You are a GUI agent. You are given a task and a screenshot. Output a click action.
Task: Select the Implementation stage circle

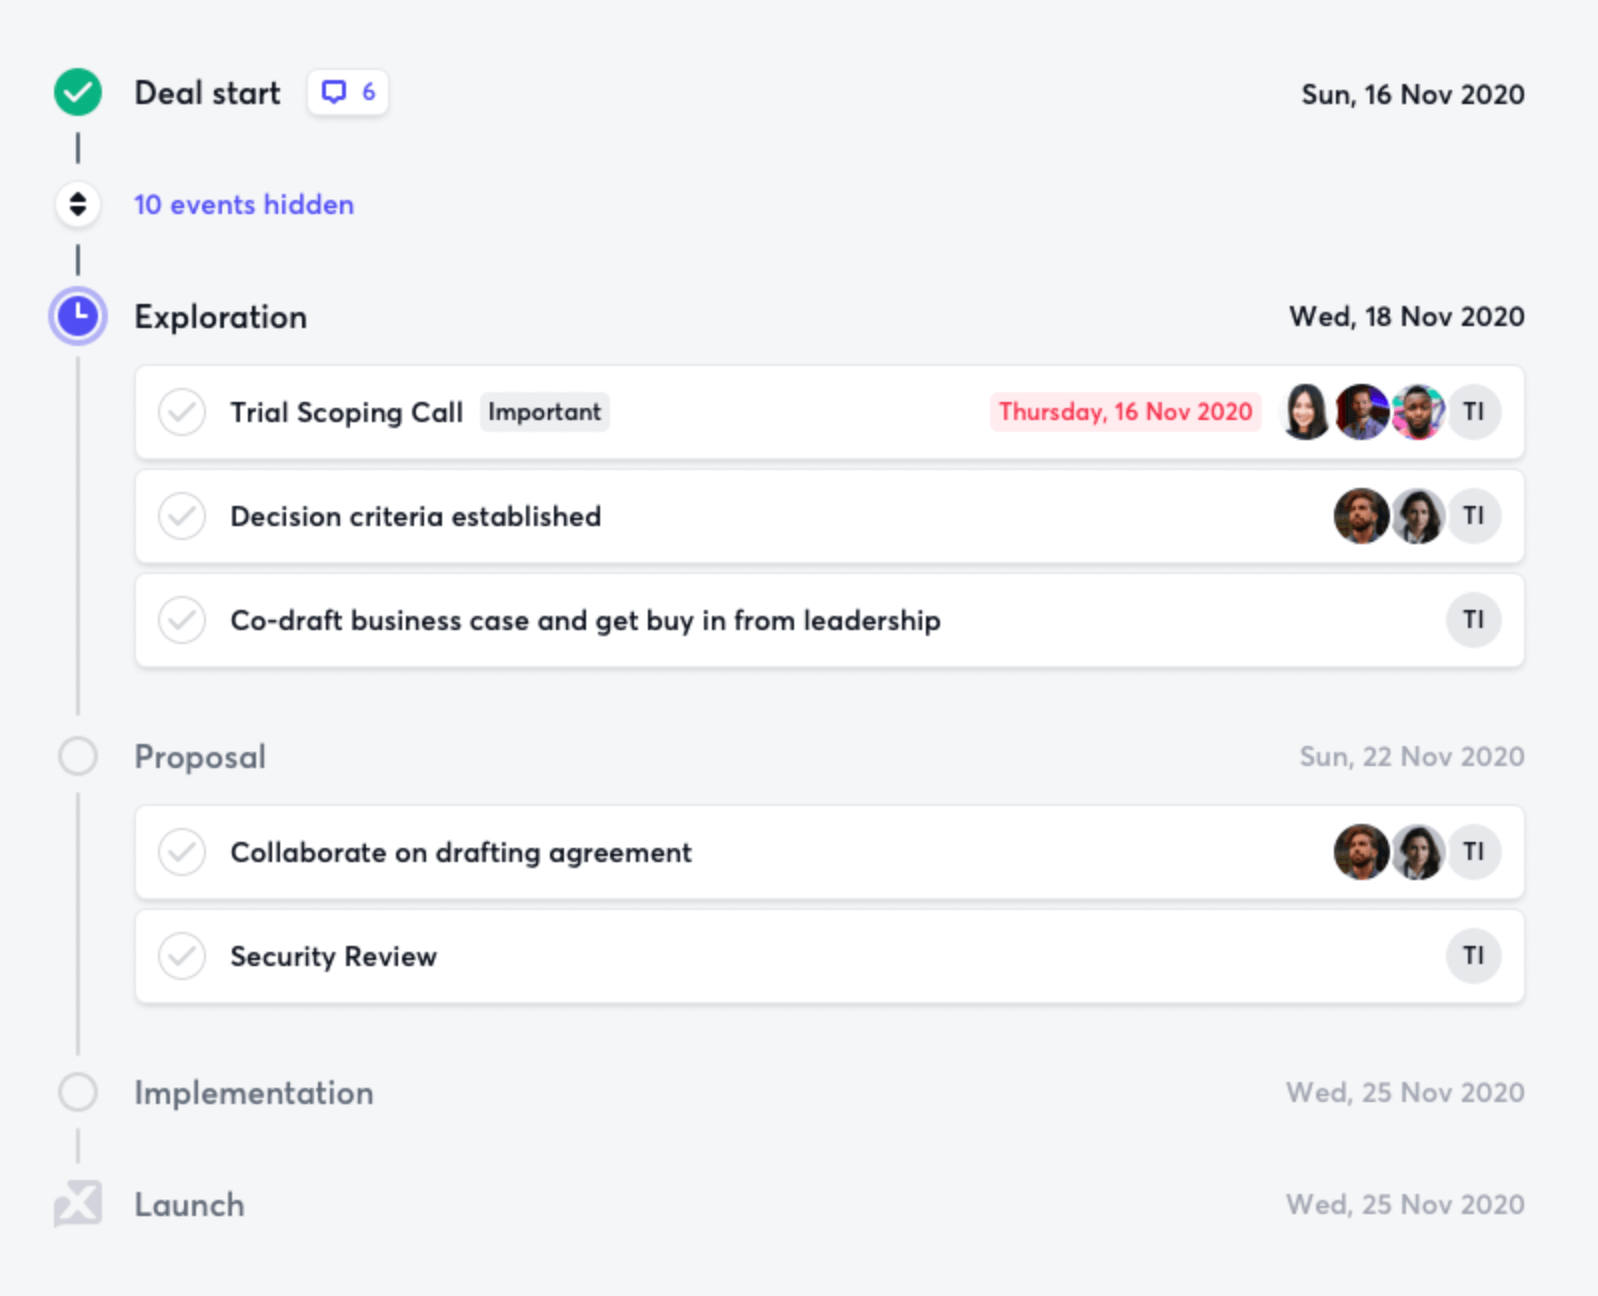point(78,1093)
